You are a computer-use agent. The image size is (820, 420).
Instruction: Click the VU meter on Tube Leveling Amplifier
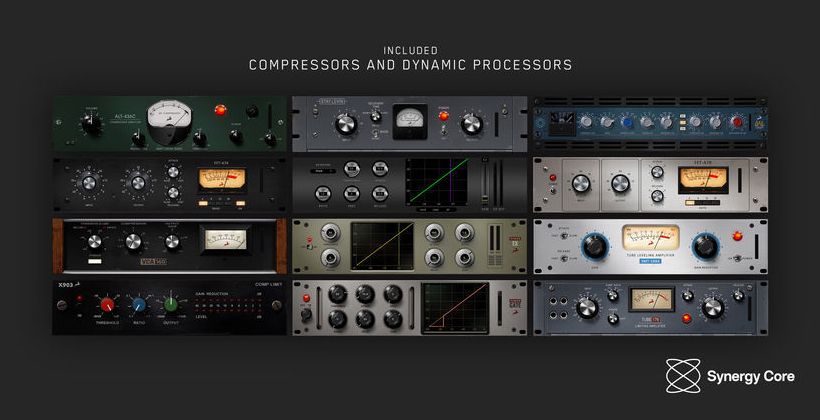(x=650, y=238)
